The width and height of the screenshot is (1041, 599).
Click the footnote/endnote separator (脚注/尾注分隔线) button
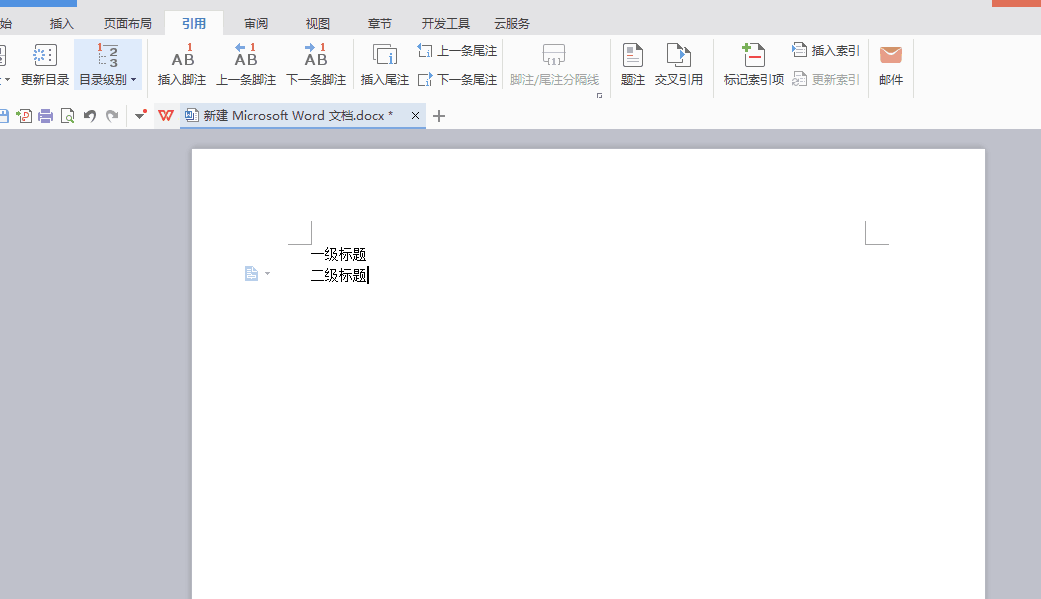click(x=554, y=64)
